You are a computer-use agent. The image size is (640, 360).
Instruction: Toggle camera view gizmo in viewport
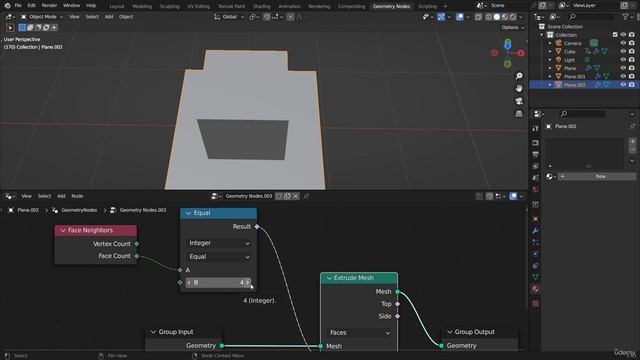point(519,101)
